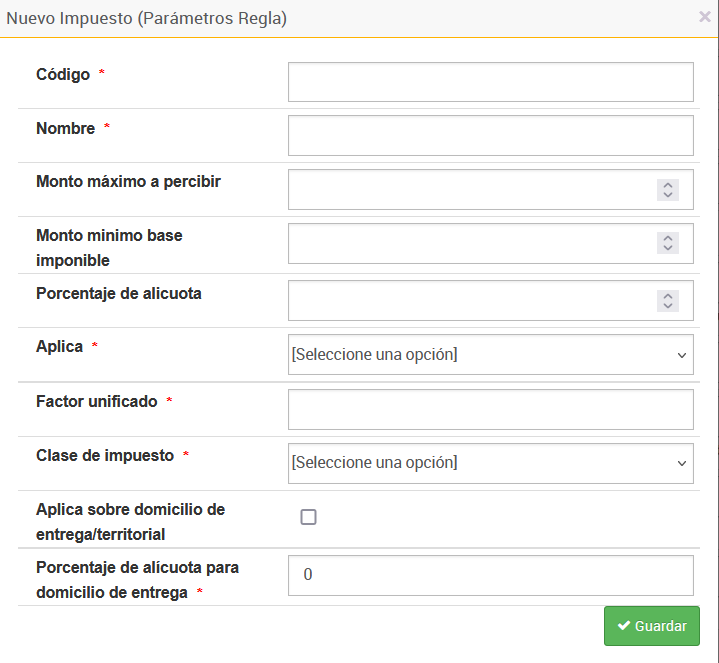Click the Monto minimo base imponible field

pyautogui.click(x=470, y=243)
